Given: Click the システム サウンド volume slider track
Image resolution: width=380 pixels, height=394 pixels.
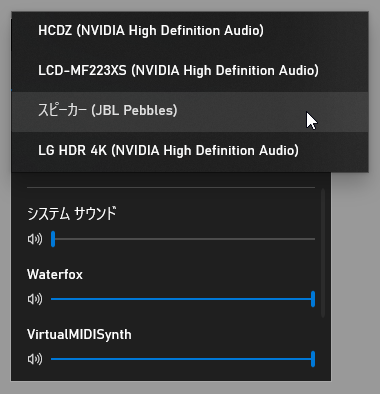Looking at the screenshot, I should [x=183, y=239].
